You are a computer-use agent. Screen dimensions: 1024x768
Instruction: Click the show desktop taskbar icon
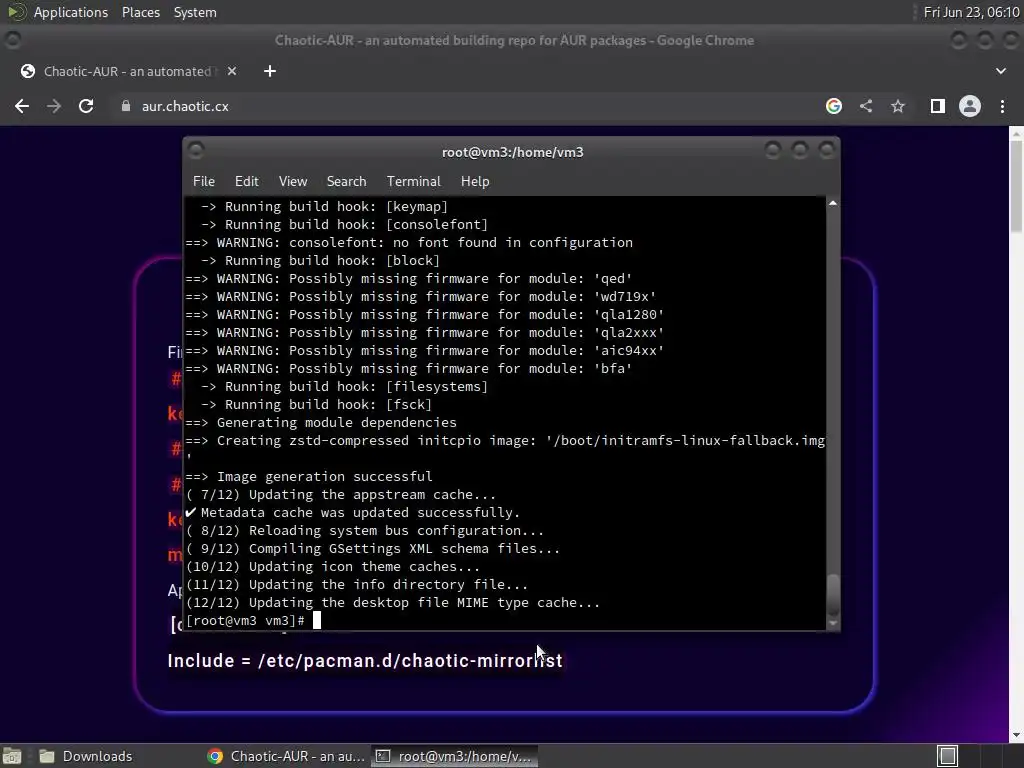[x=12, y=756]
